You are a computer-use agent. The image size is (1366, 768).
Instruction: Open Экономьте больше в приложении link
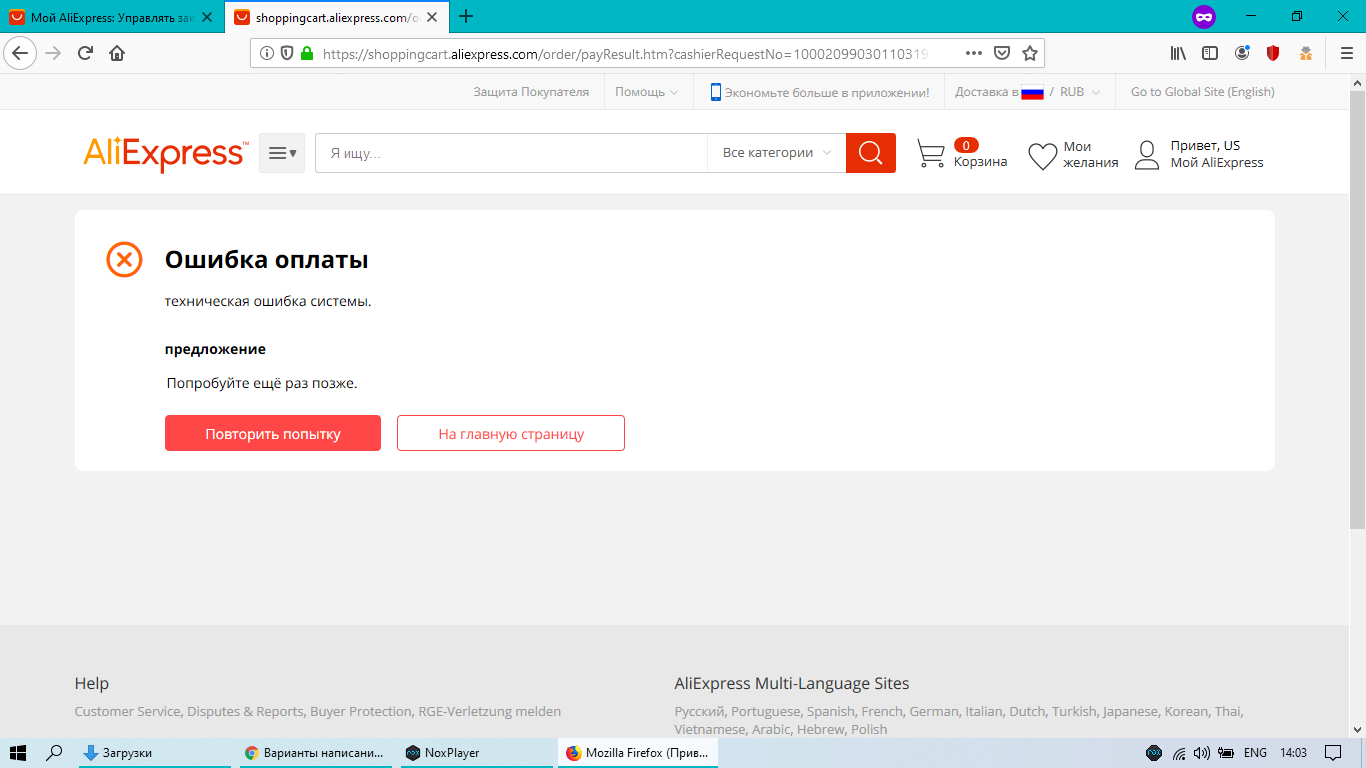tap(827, 92)
